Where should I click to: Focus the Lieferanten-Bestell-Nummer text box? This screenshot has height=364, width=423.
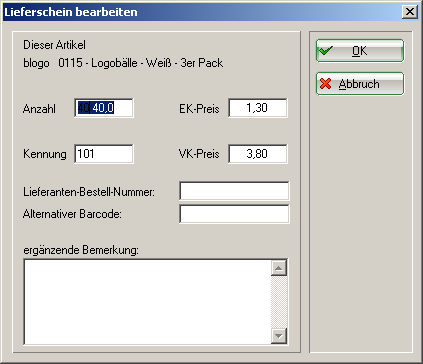click(234, 191)
